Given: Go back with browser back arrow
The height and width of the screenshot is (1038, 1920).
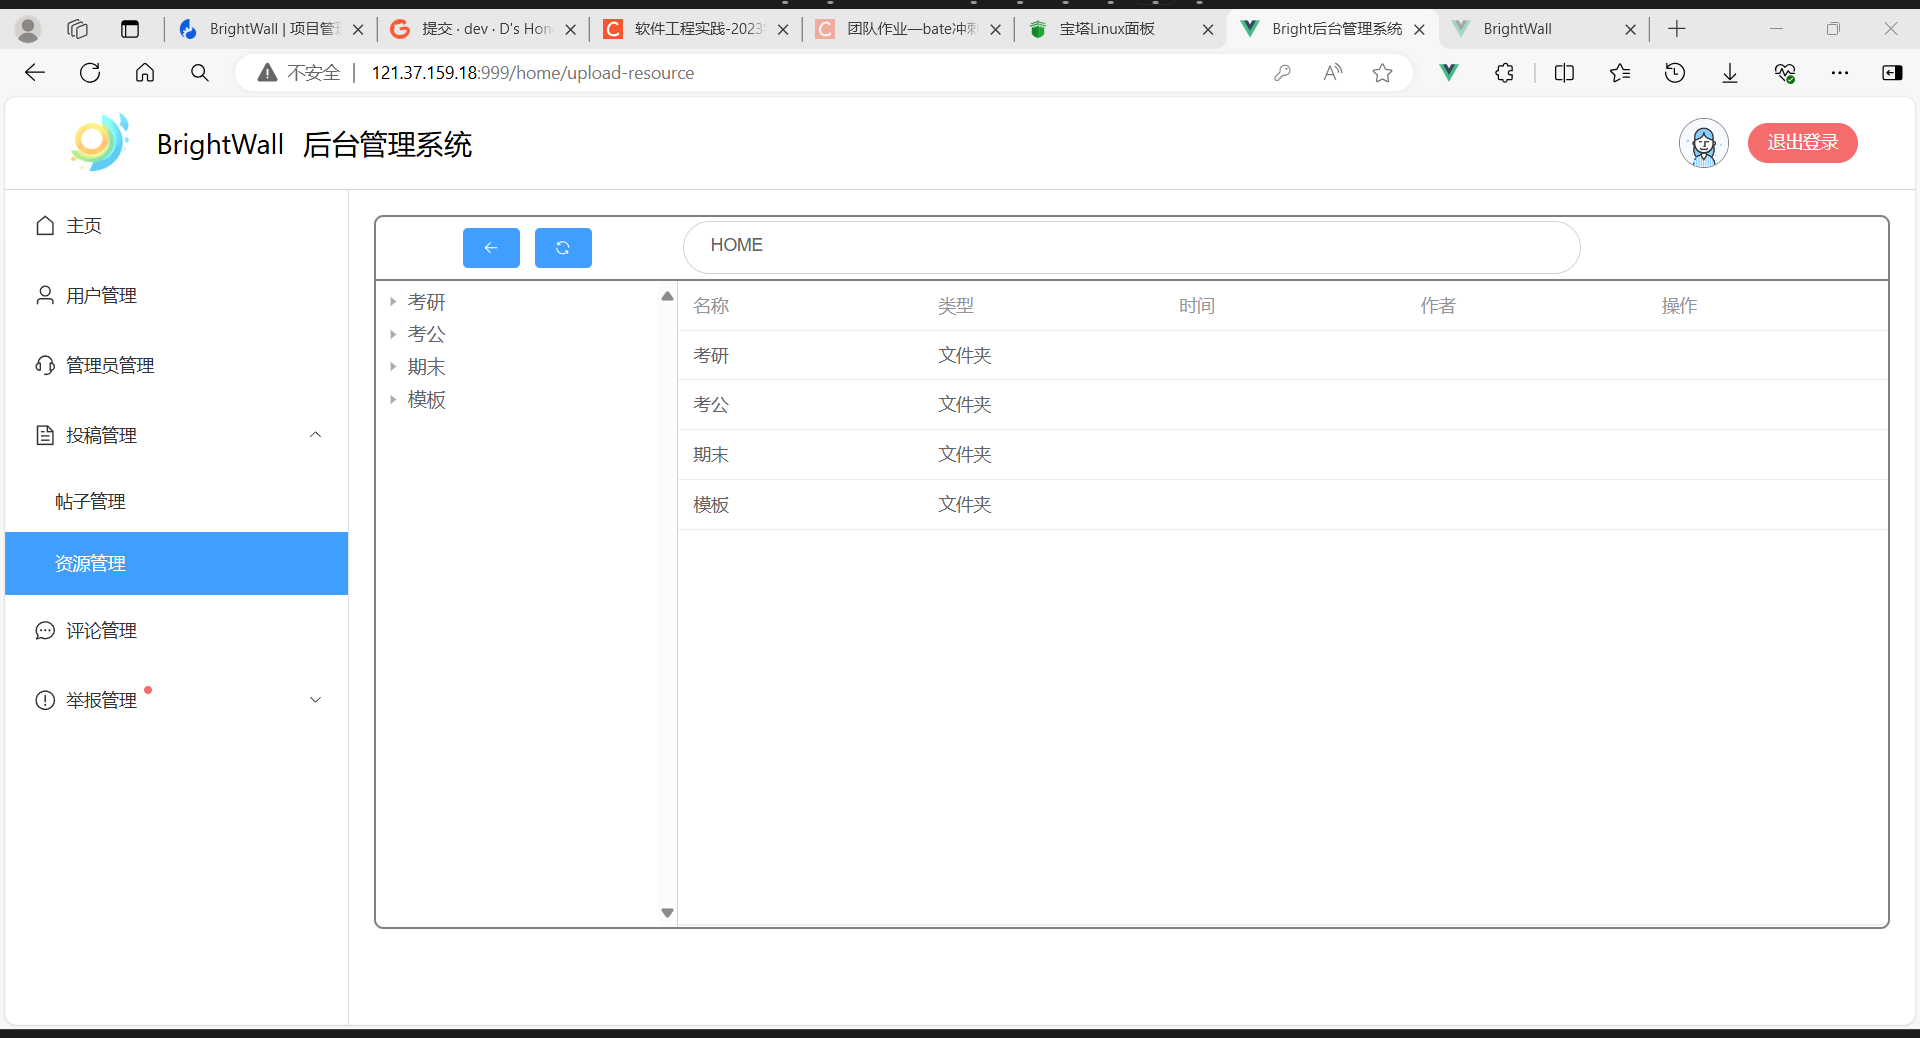Looking at the screenshot, I should click(35, 73).
